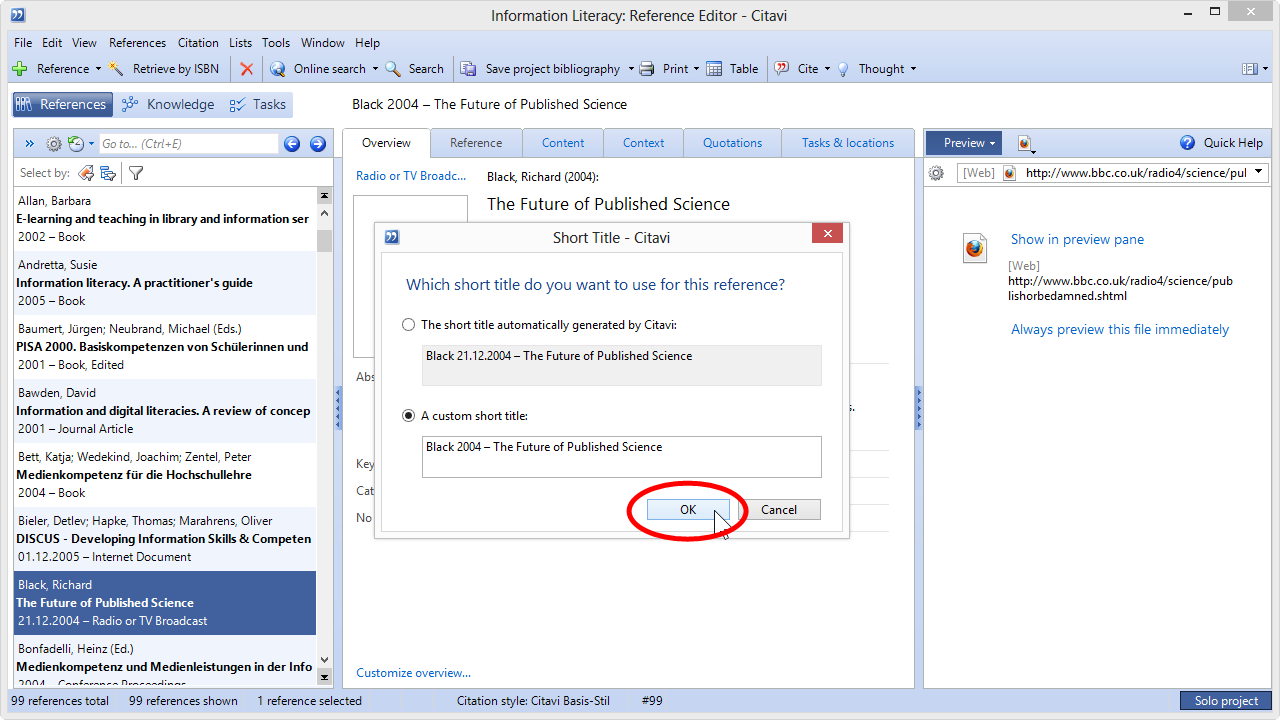Click the Thought light bulb icon
The height and width of the screenshot is (720, 1280).
[x=843, y=69]
